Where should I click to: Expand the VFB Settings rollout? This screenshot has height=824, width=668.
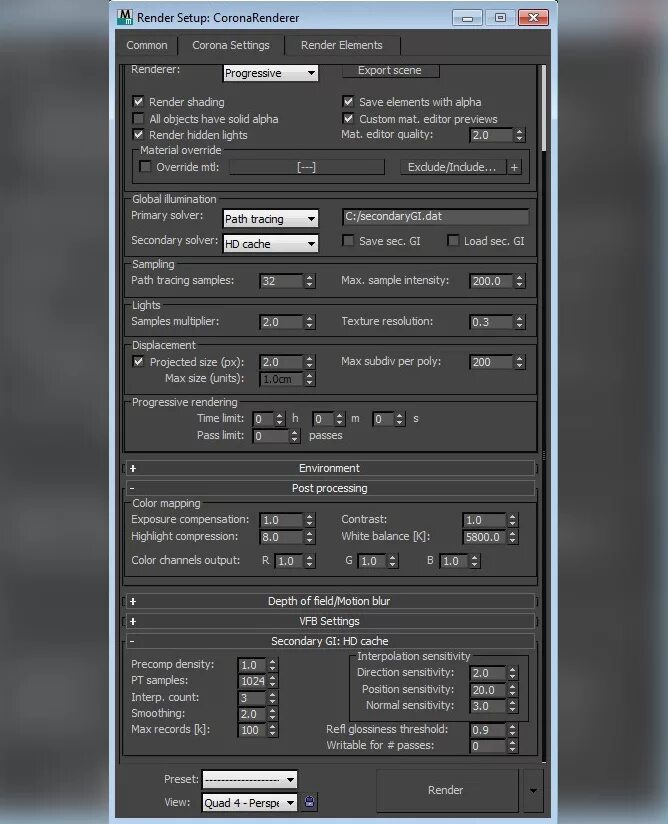[329, 621]
